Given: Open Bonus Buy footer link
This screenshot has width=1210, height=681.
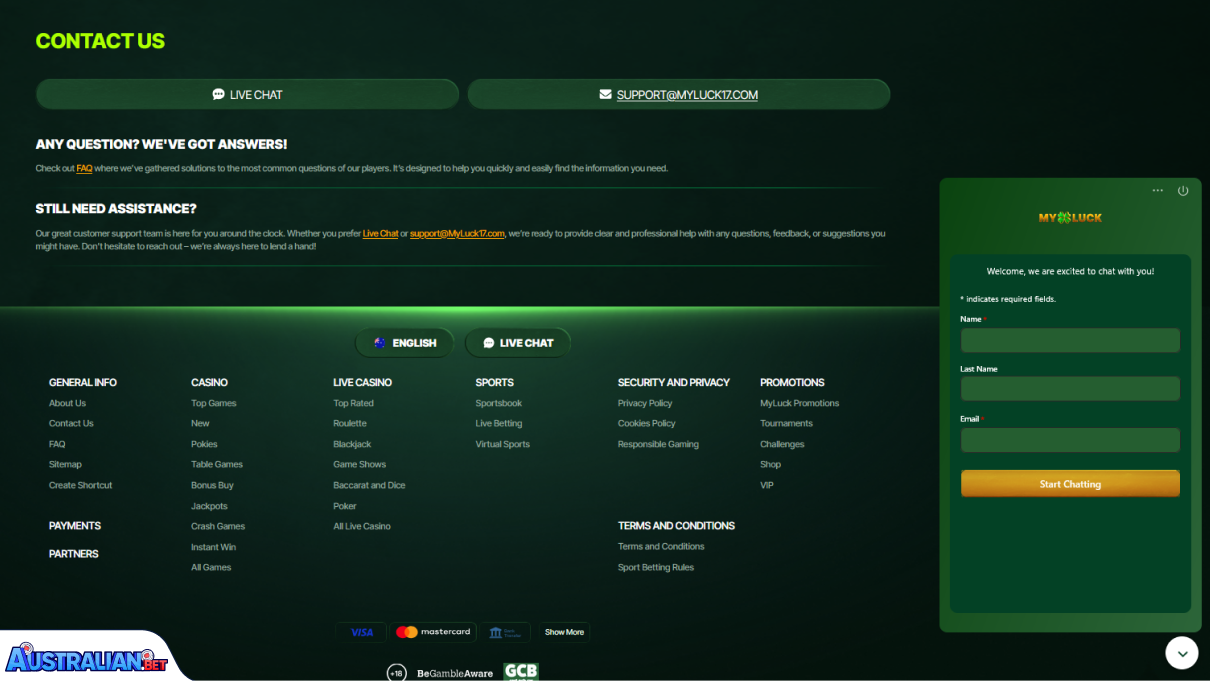Looking at the screenshot, I should pos(212,485).
